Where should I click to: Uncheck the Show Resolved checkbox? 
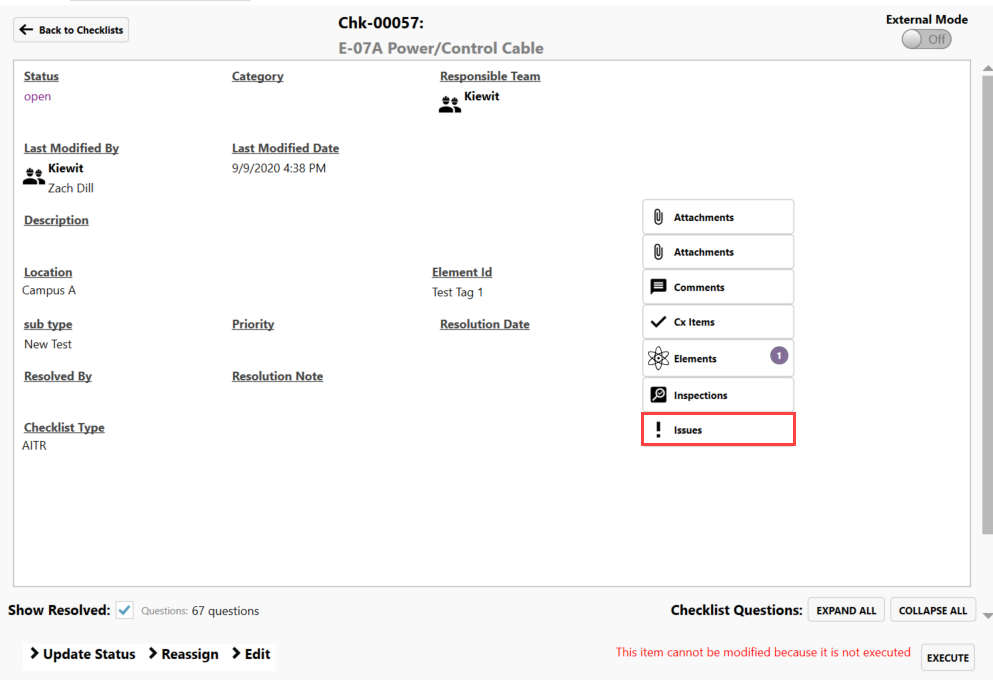125,610
